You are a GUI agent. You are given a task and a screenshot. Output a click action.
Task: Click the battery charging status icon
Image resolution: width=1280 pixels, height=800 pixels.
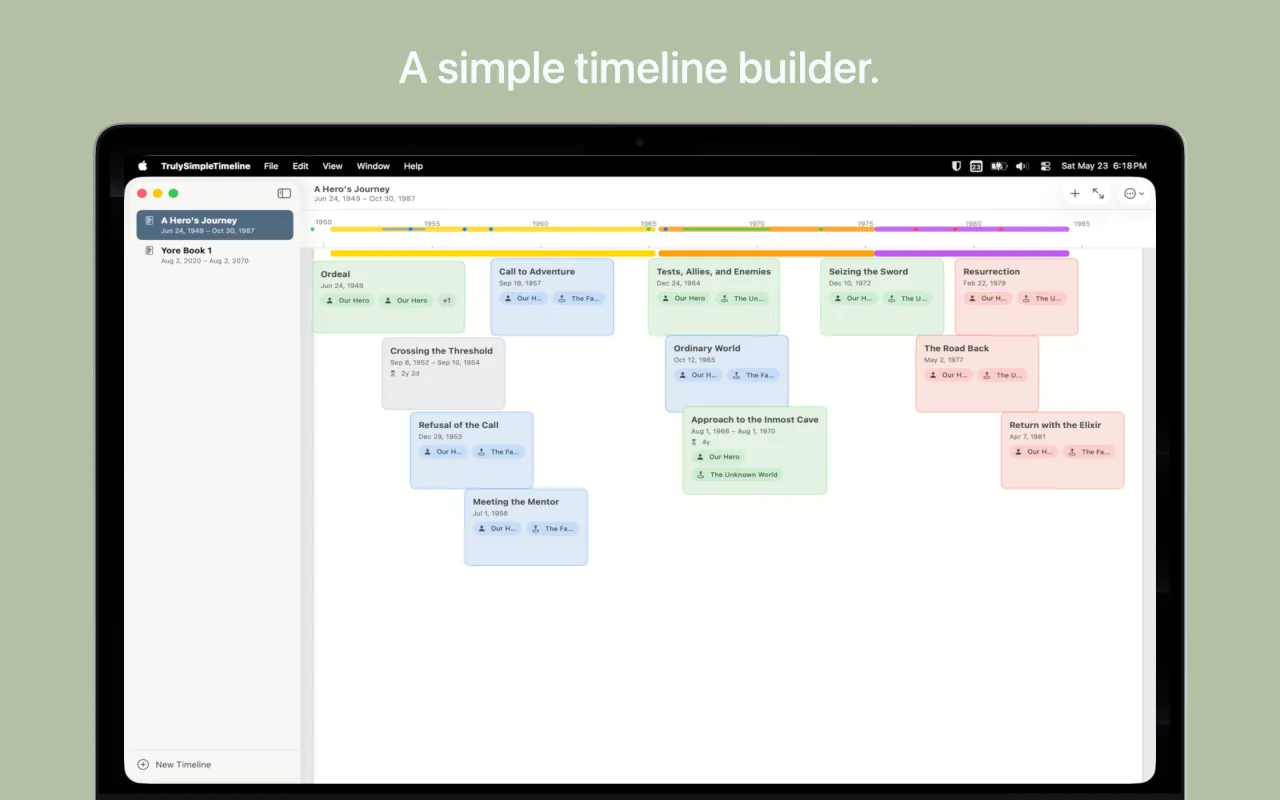(x=998, y=166)
